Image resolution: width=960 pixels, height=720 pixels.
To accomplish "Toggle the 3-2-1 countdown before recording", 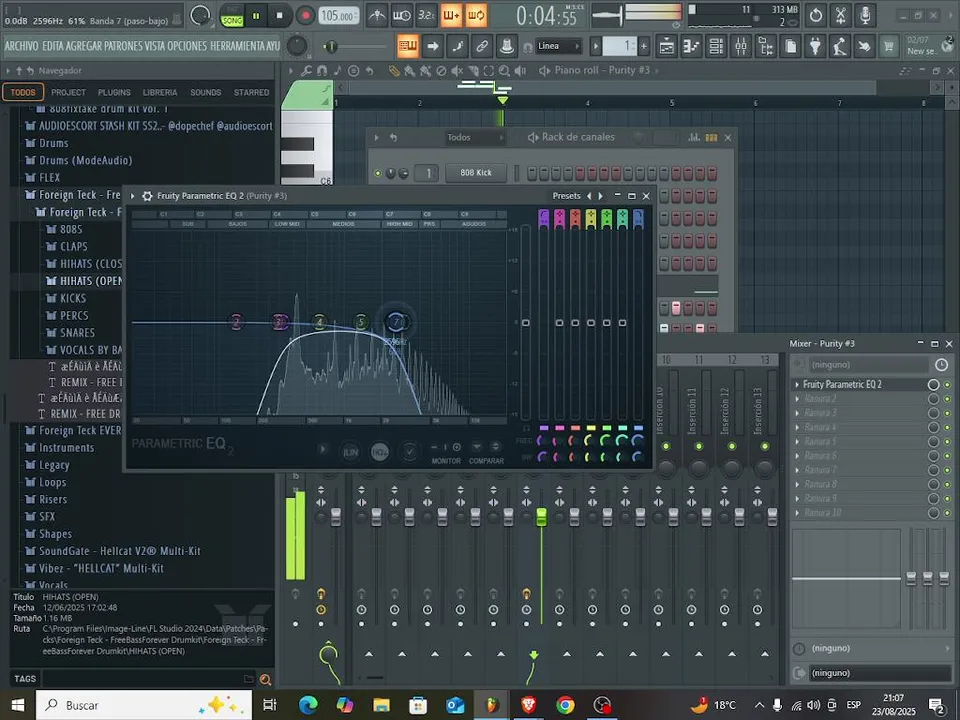I will pyautogui.click(x=426, y=16).
